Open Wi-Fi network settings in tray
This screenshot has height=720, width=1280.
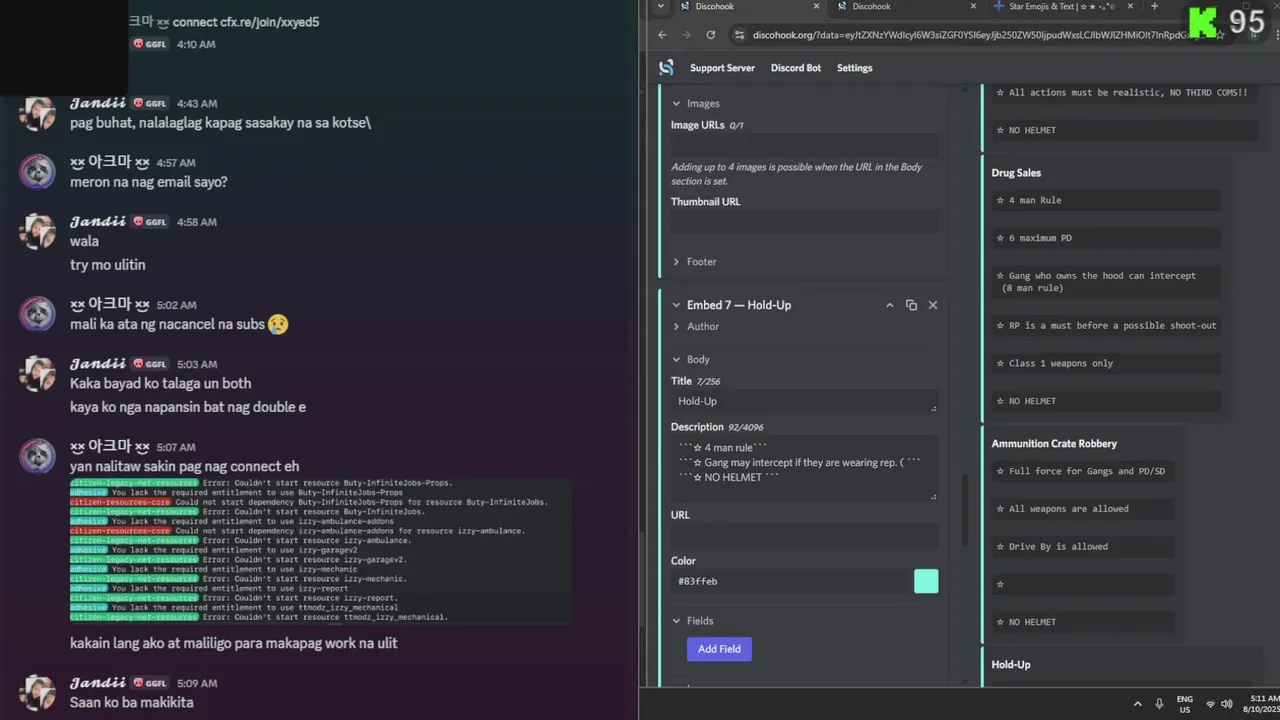coord(1210,704)
